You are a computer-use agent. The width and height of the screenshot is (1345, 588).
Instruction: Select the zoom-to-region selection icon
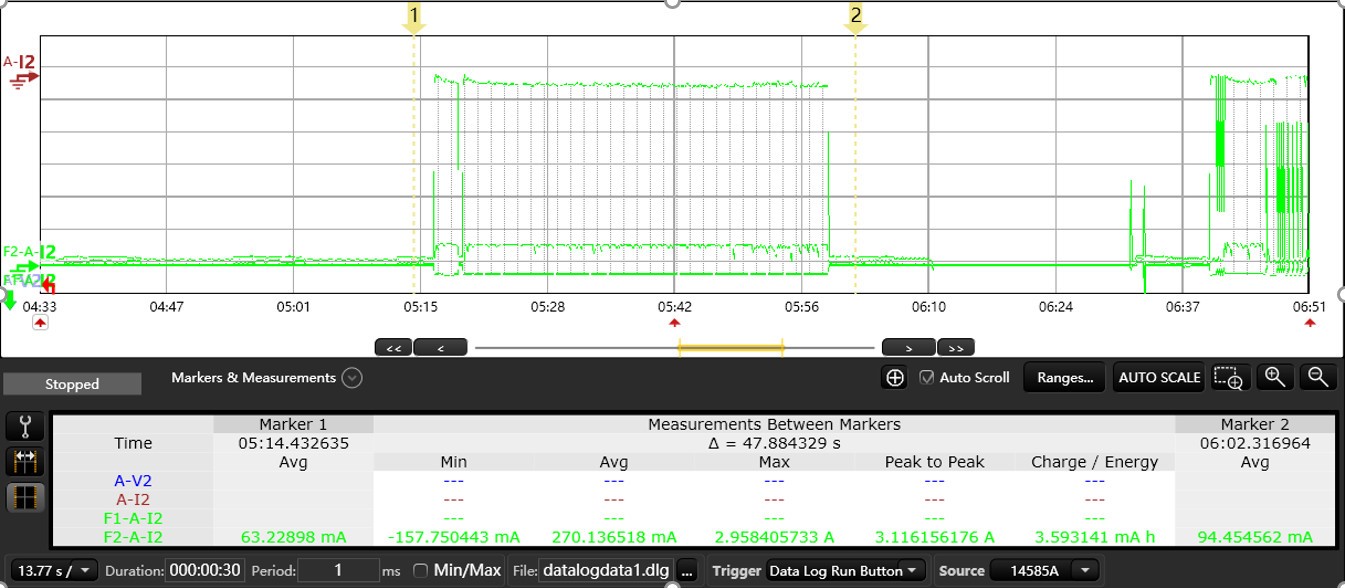point(1228,378)
